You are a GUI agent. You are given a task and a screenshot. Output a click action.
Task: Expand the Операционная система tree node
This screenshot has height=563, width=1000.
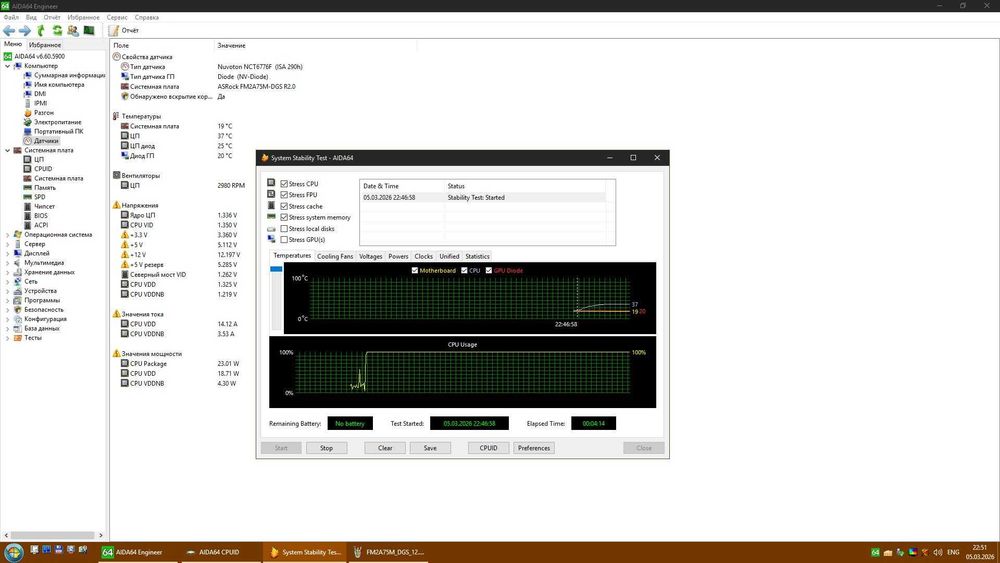tap(8, 235)
